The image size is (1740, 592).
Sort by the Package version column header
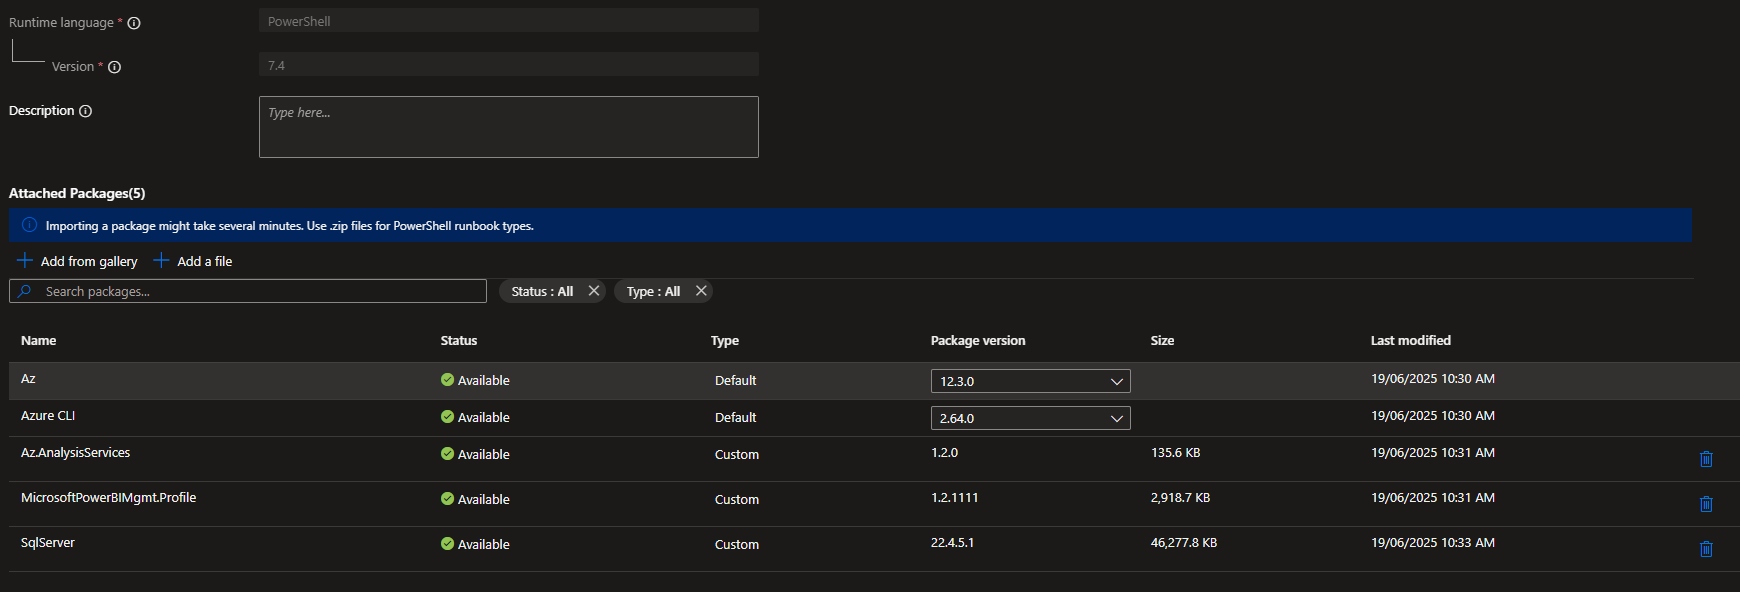click(978, 340)
